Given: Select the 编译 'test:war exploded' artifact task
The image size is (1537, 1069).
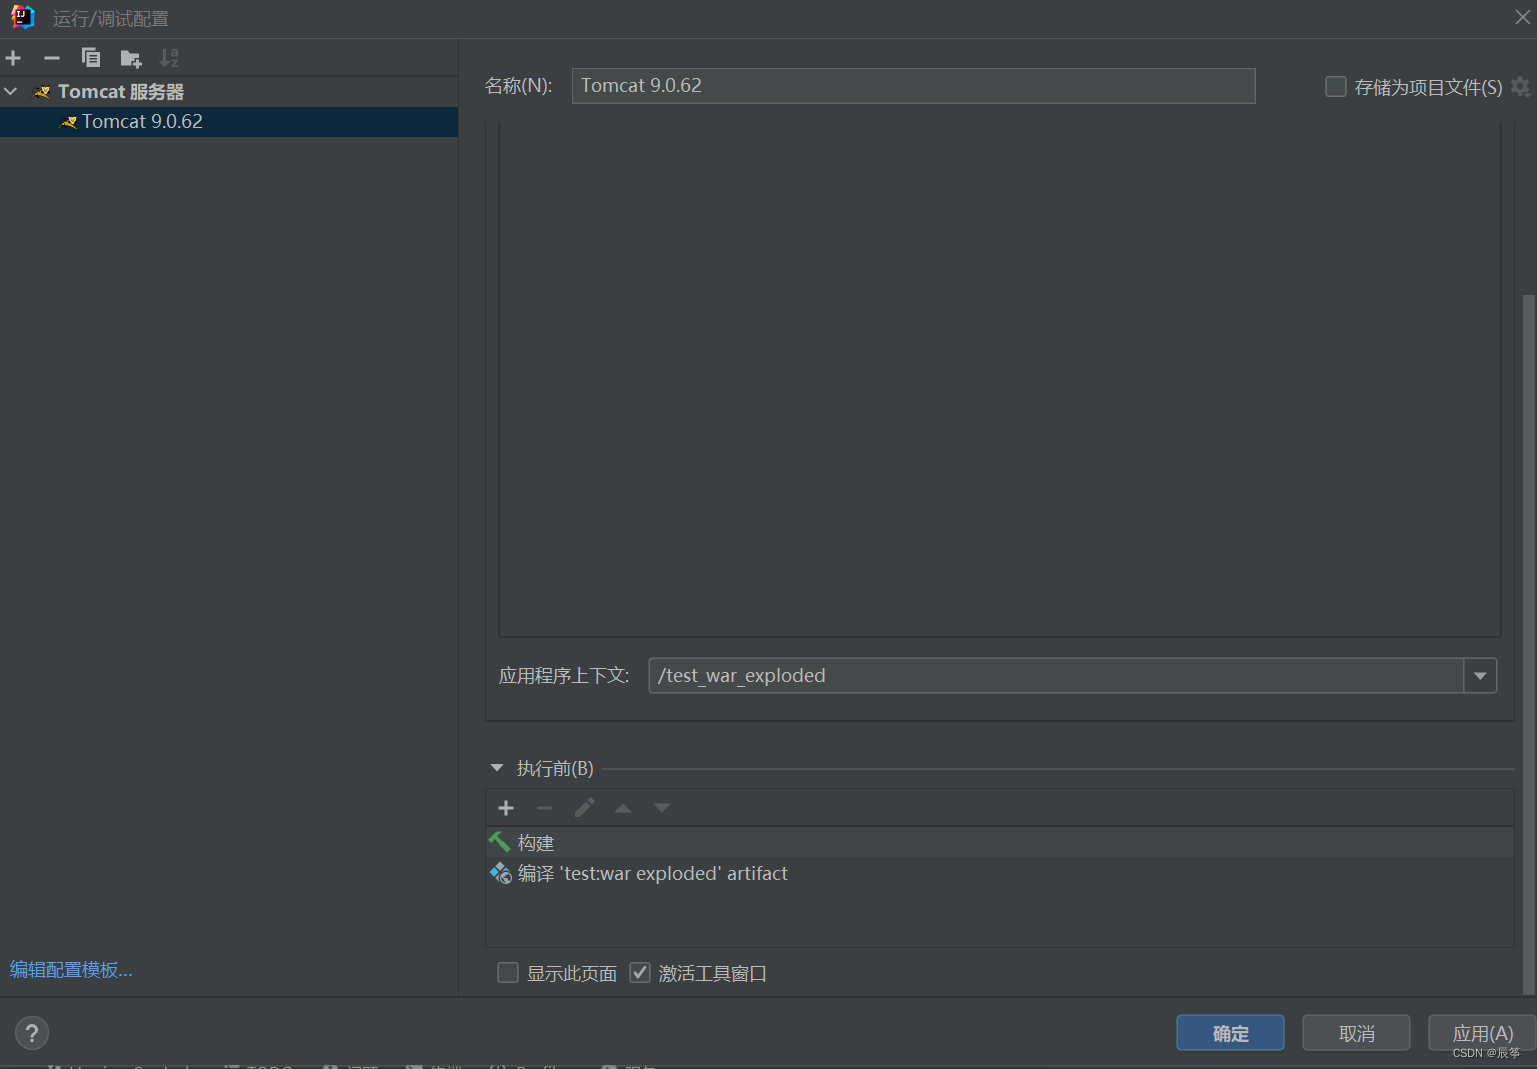Looking at the screenshot, I should pyautogui.click(x=1000, y=874).
